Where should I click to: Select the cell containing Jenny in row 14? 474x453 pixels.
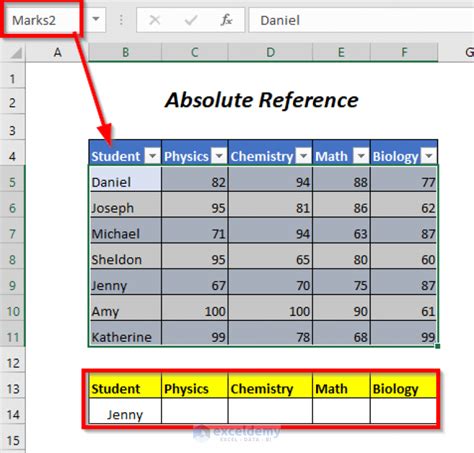(x=125, y=414)
